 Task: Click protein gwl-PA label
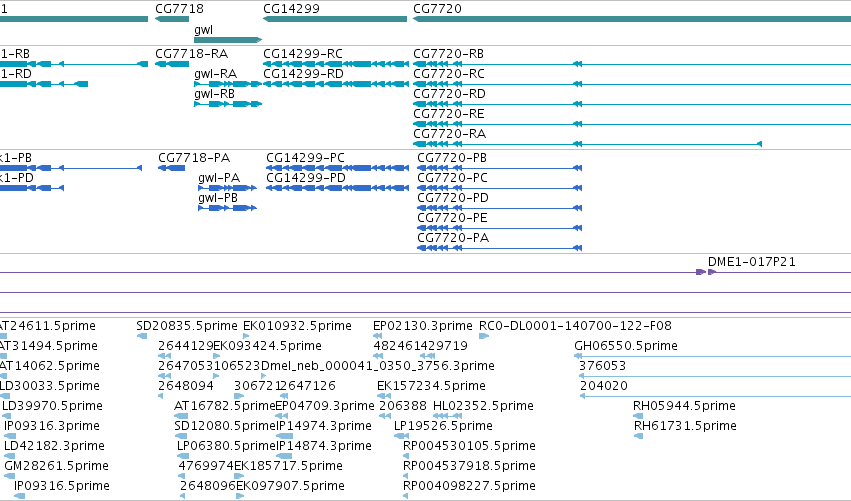tap(219, 178)
